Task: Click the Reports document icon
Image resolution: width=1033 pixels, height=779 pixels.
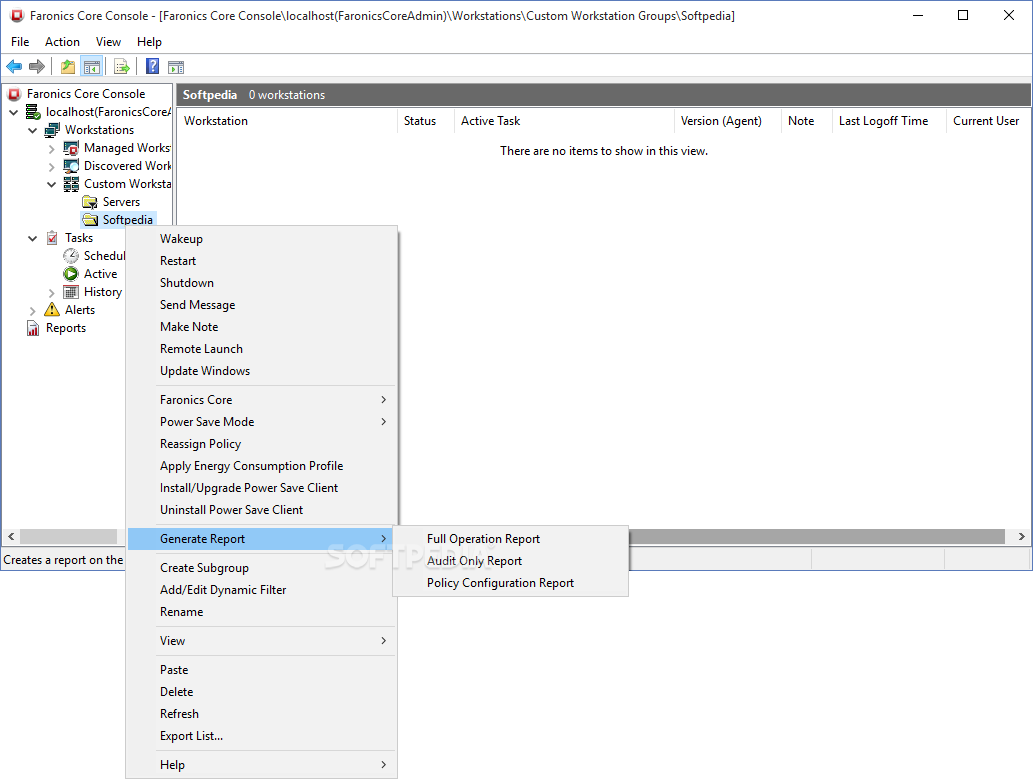Action: coord(33,328)
